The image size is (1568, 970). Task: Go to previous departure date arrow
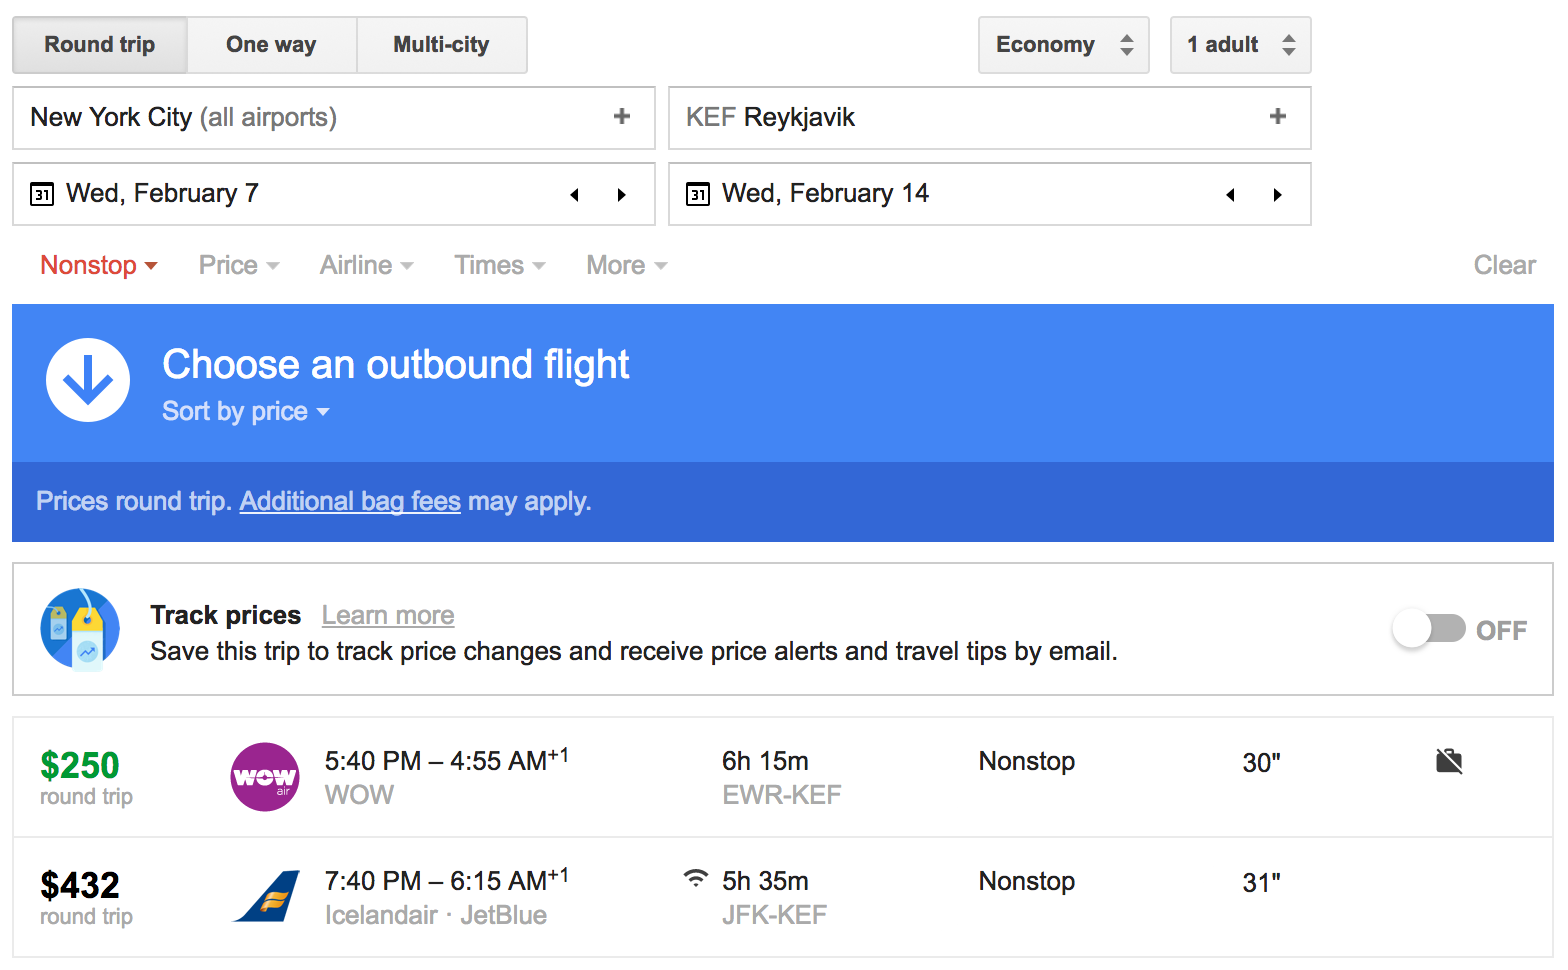[575, 195]
